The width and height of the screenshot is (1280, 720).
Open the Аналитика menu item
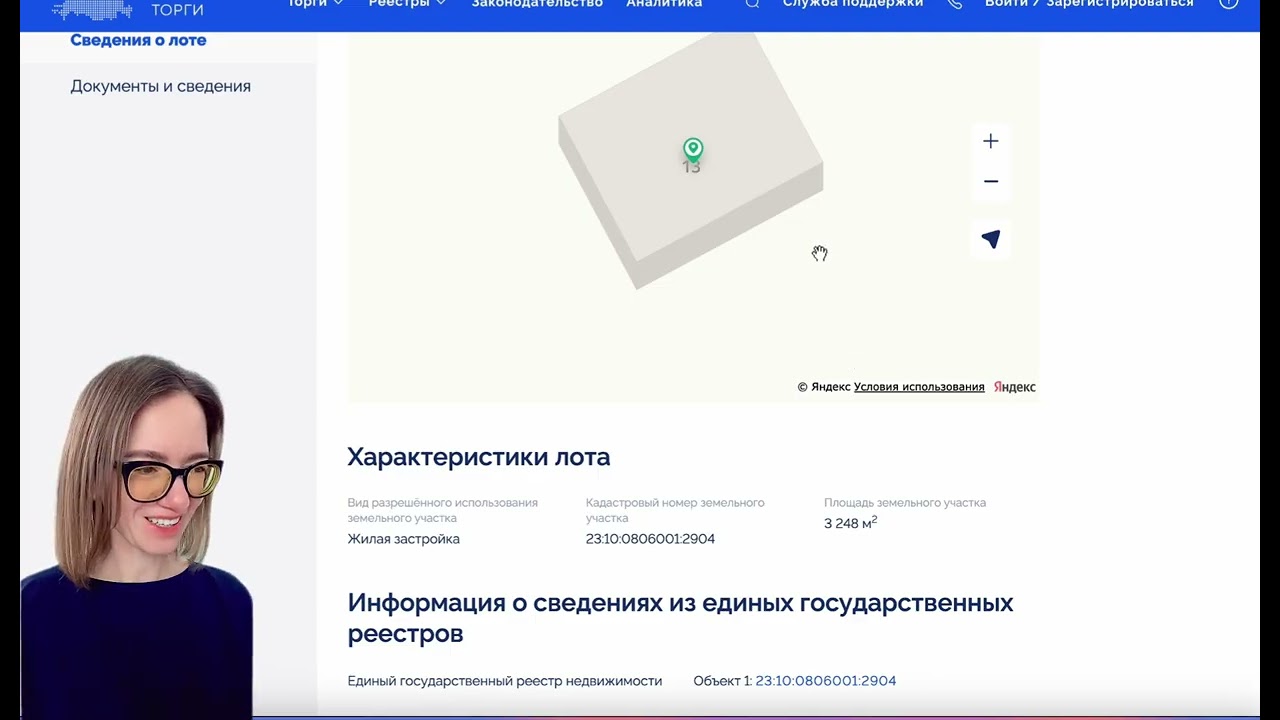tap(664, 4)
